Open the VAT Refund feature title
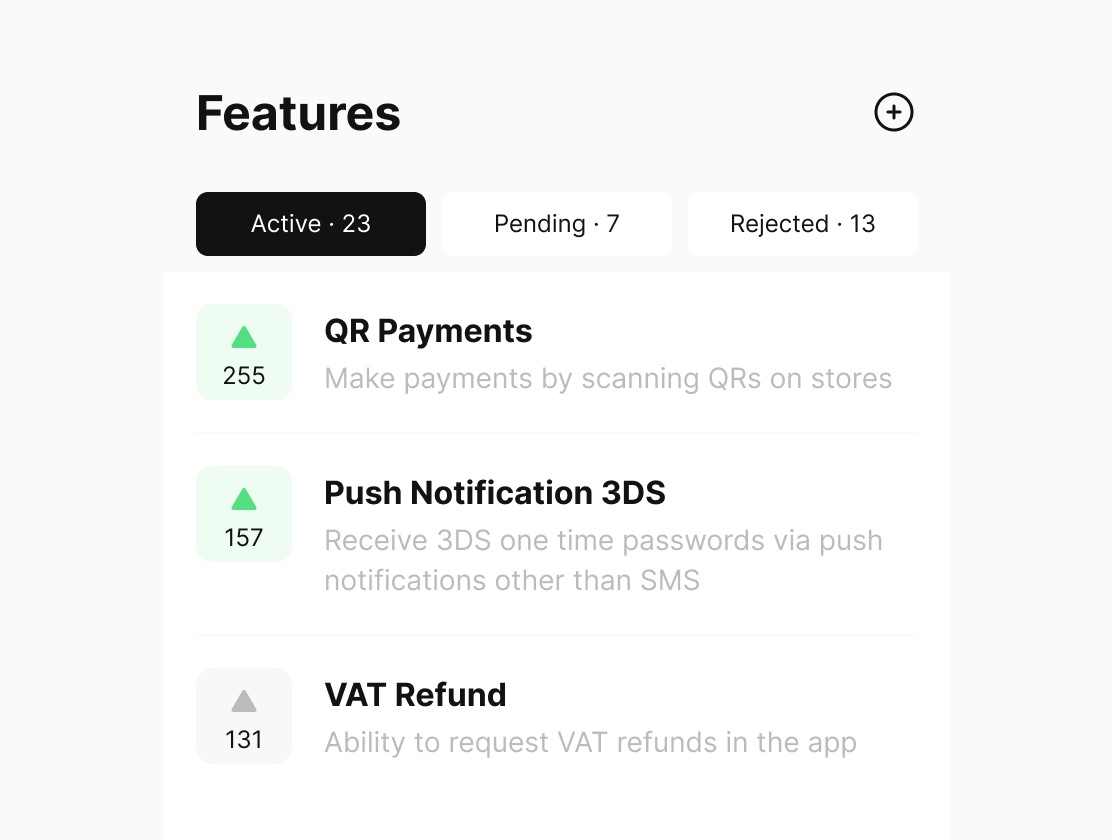The image size is (1112, 840). pos(415,695)
